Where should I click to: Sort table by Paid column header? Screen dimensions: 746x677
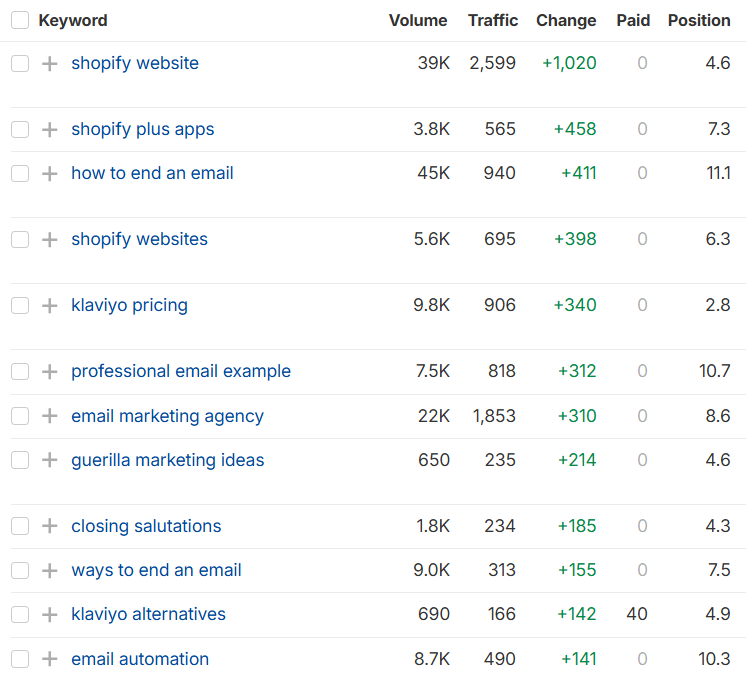pyautogui.click(x=633, y=20)
